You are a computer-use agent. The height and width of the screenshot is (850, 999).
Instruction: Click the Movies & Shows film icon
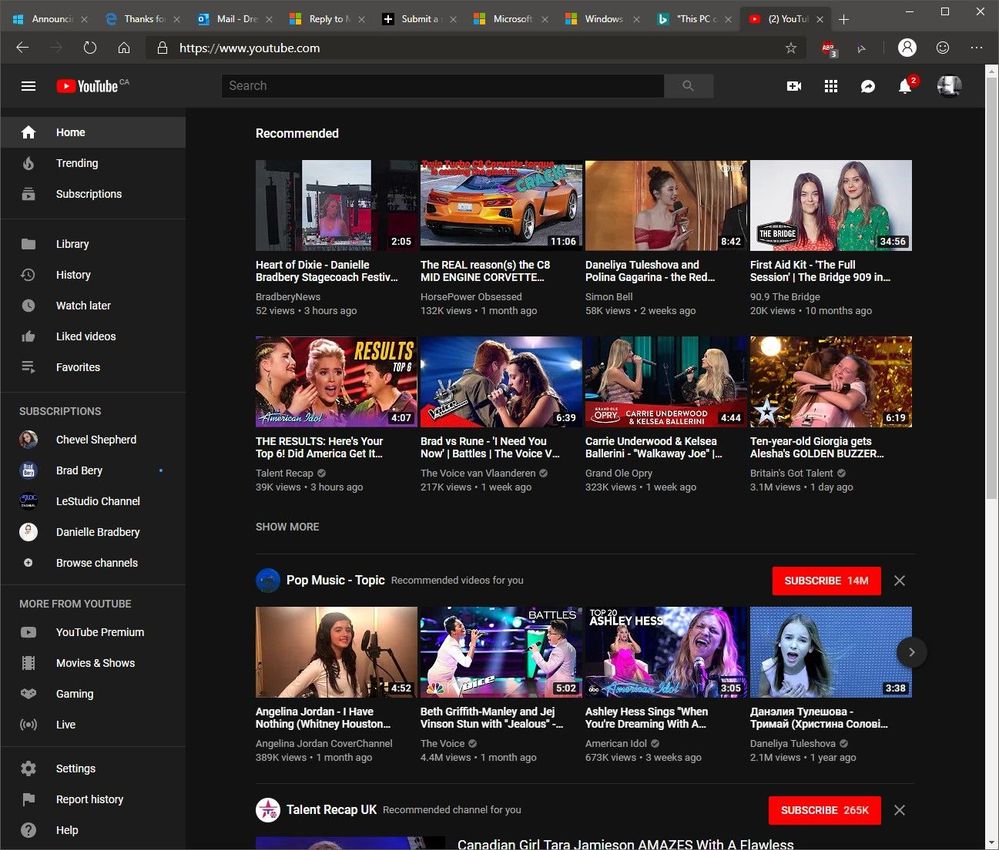coord(28,663)
